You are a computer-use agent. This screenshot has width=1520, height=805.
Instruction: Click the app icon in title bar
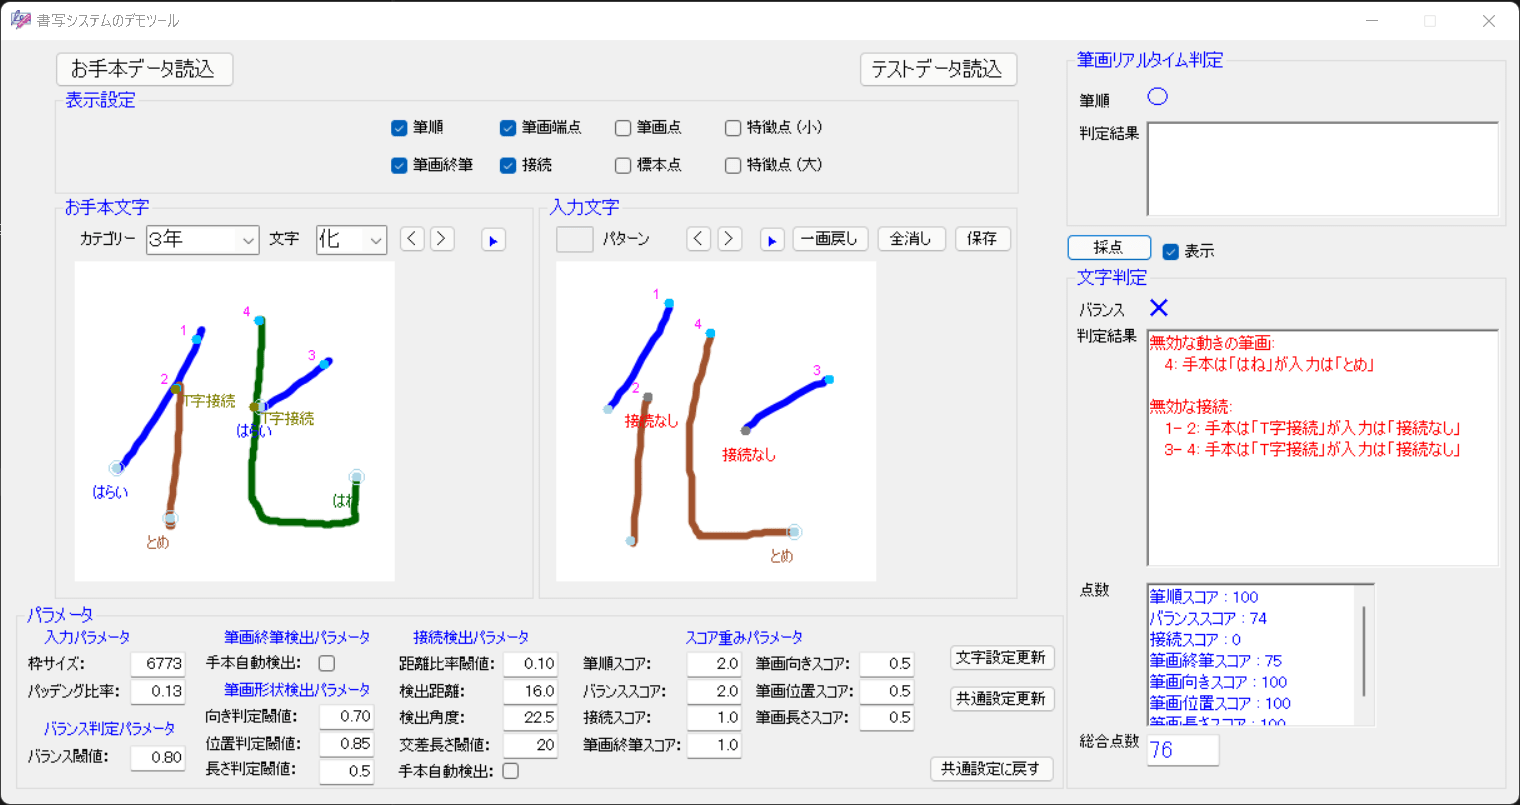20,20
